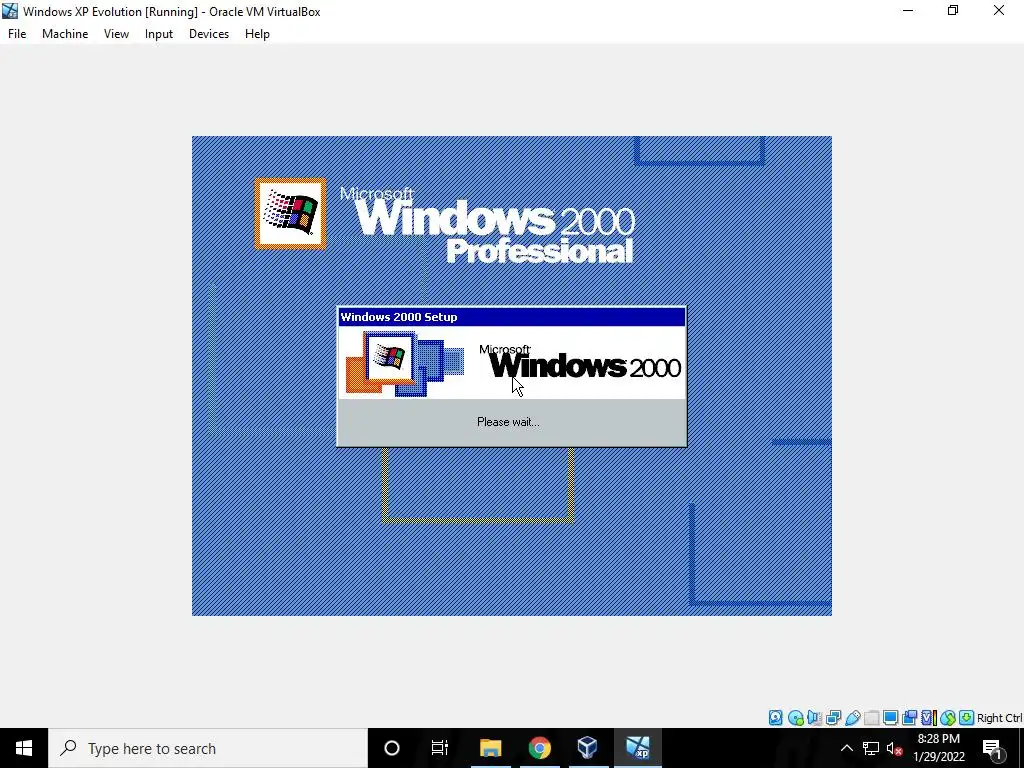Click the display indicator icon
This screenshot has width=1024, height=768.
[890, 718]
